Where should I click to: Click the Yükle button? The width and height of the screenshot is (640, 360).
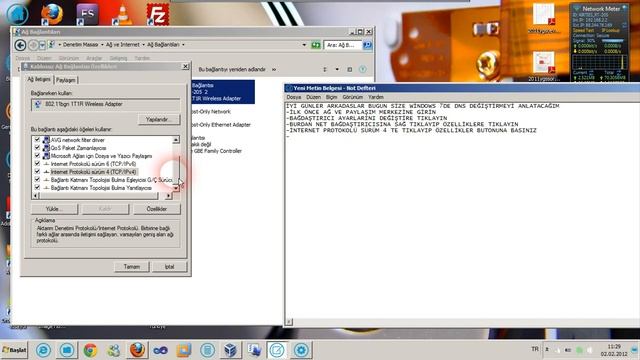(x=54, y=209)
